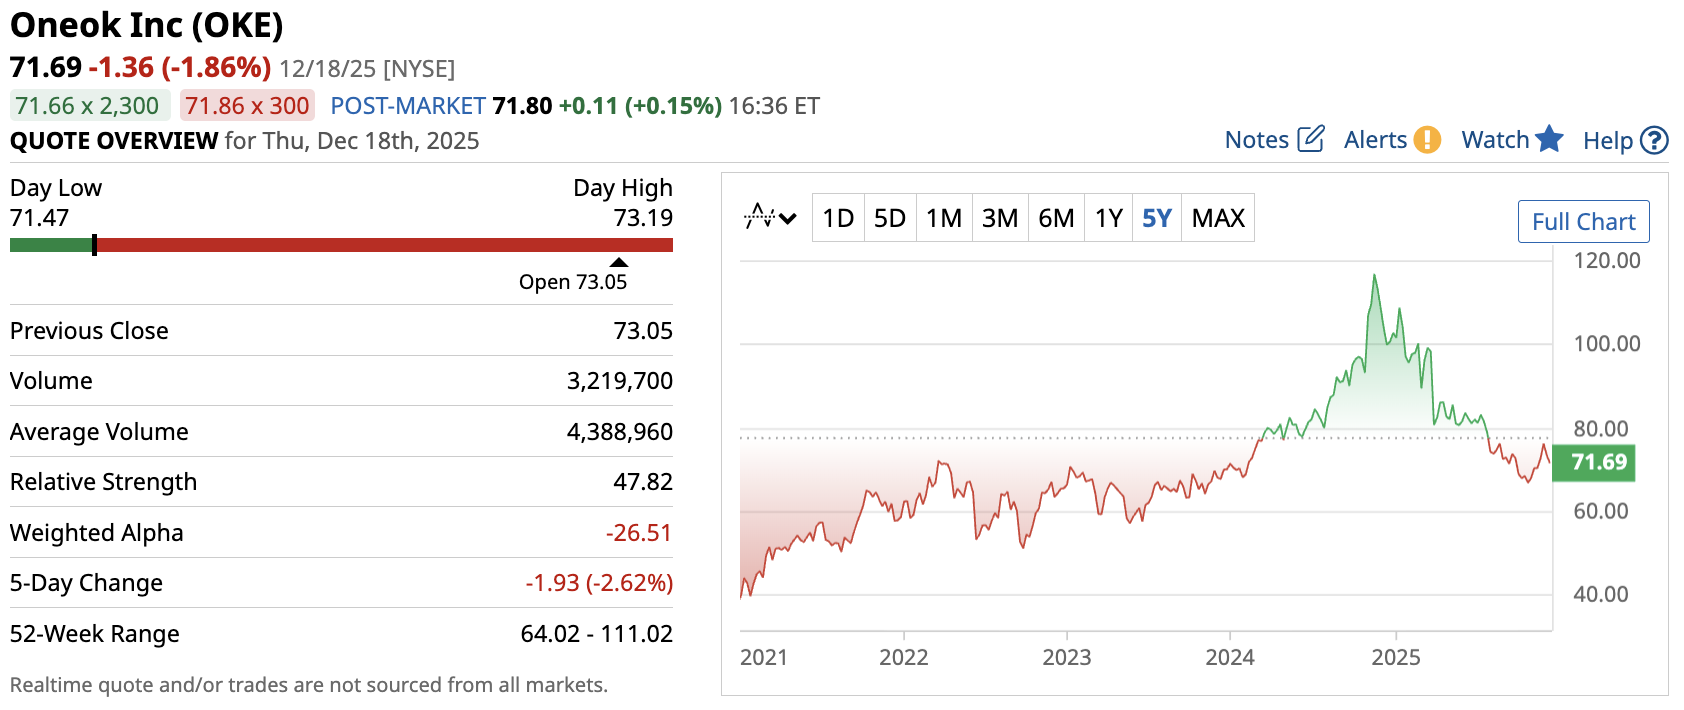Show the MAX chart history
The width and height of the screenshot is (1684, 710).
(x=1218, y=218)
